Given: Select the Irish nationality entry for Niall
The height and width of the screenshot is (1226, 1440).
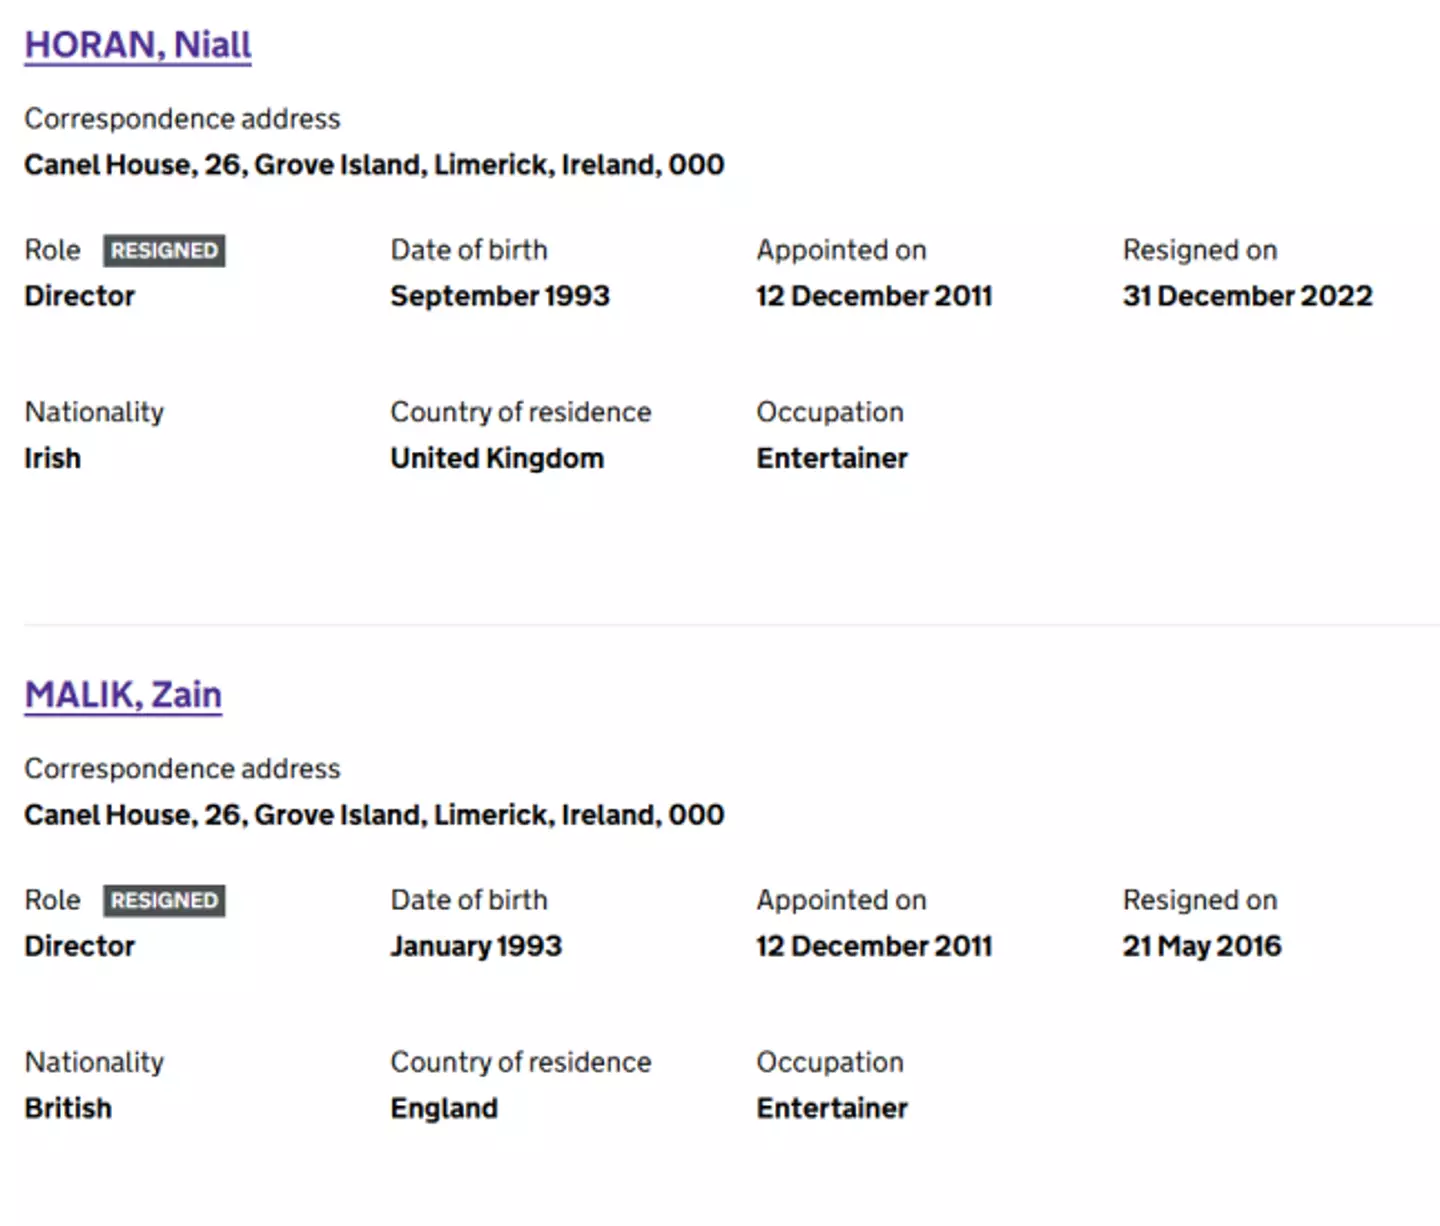Looking at the screenshot, I should pyautogui.click(x=52, y=458).
